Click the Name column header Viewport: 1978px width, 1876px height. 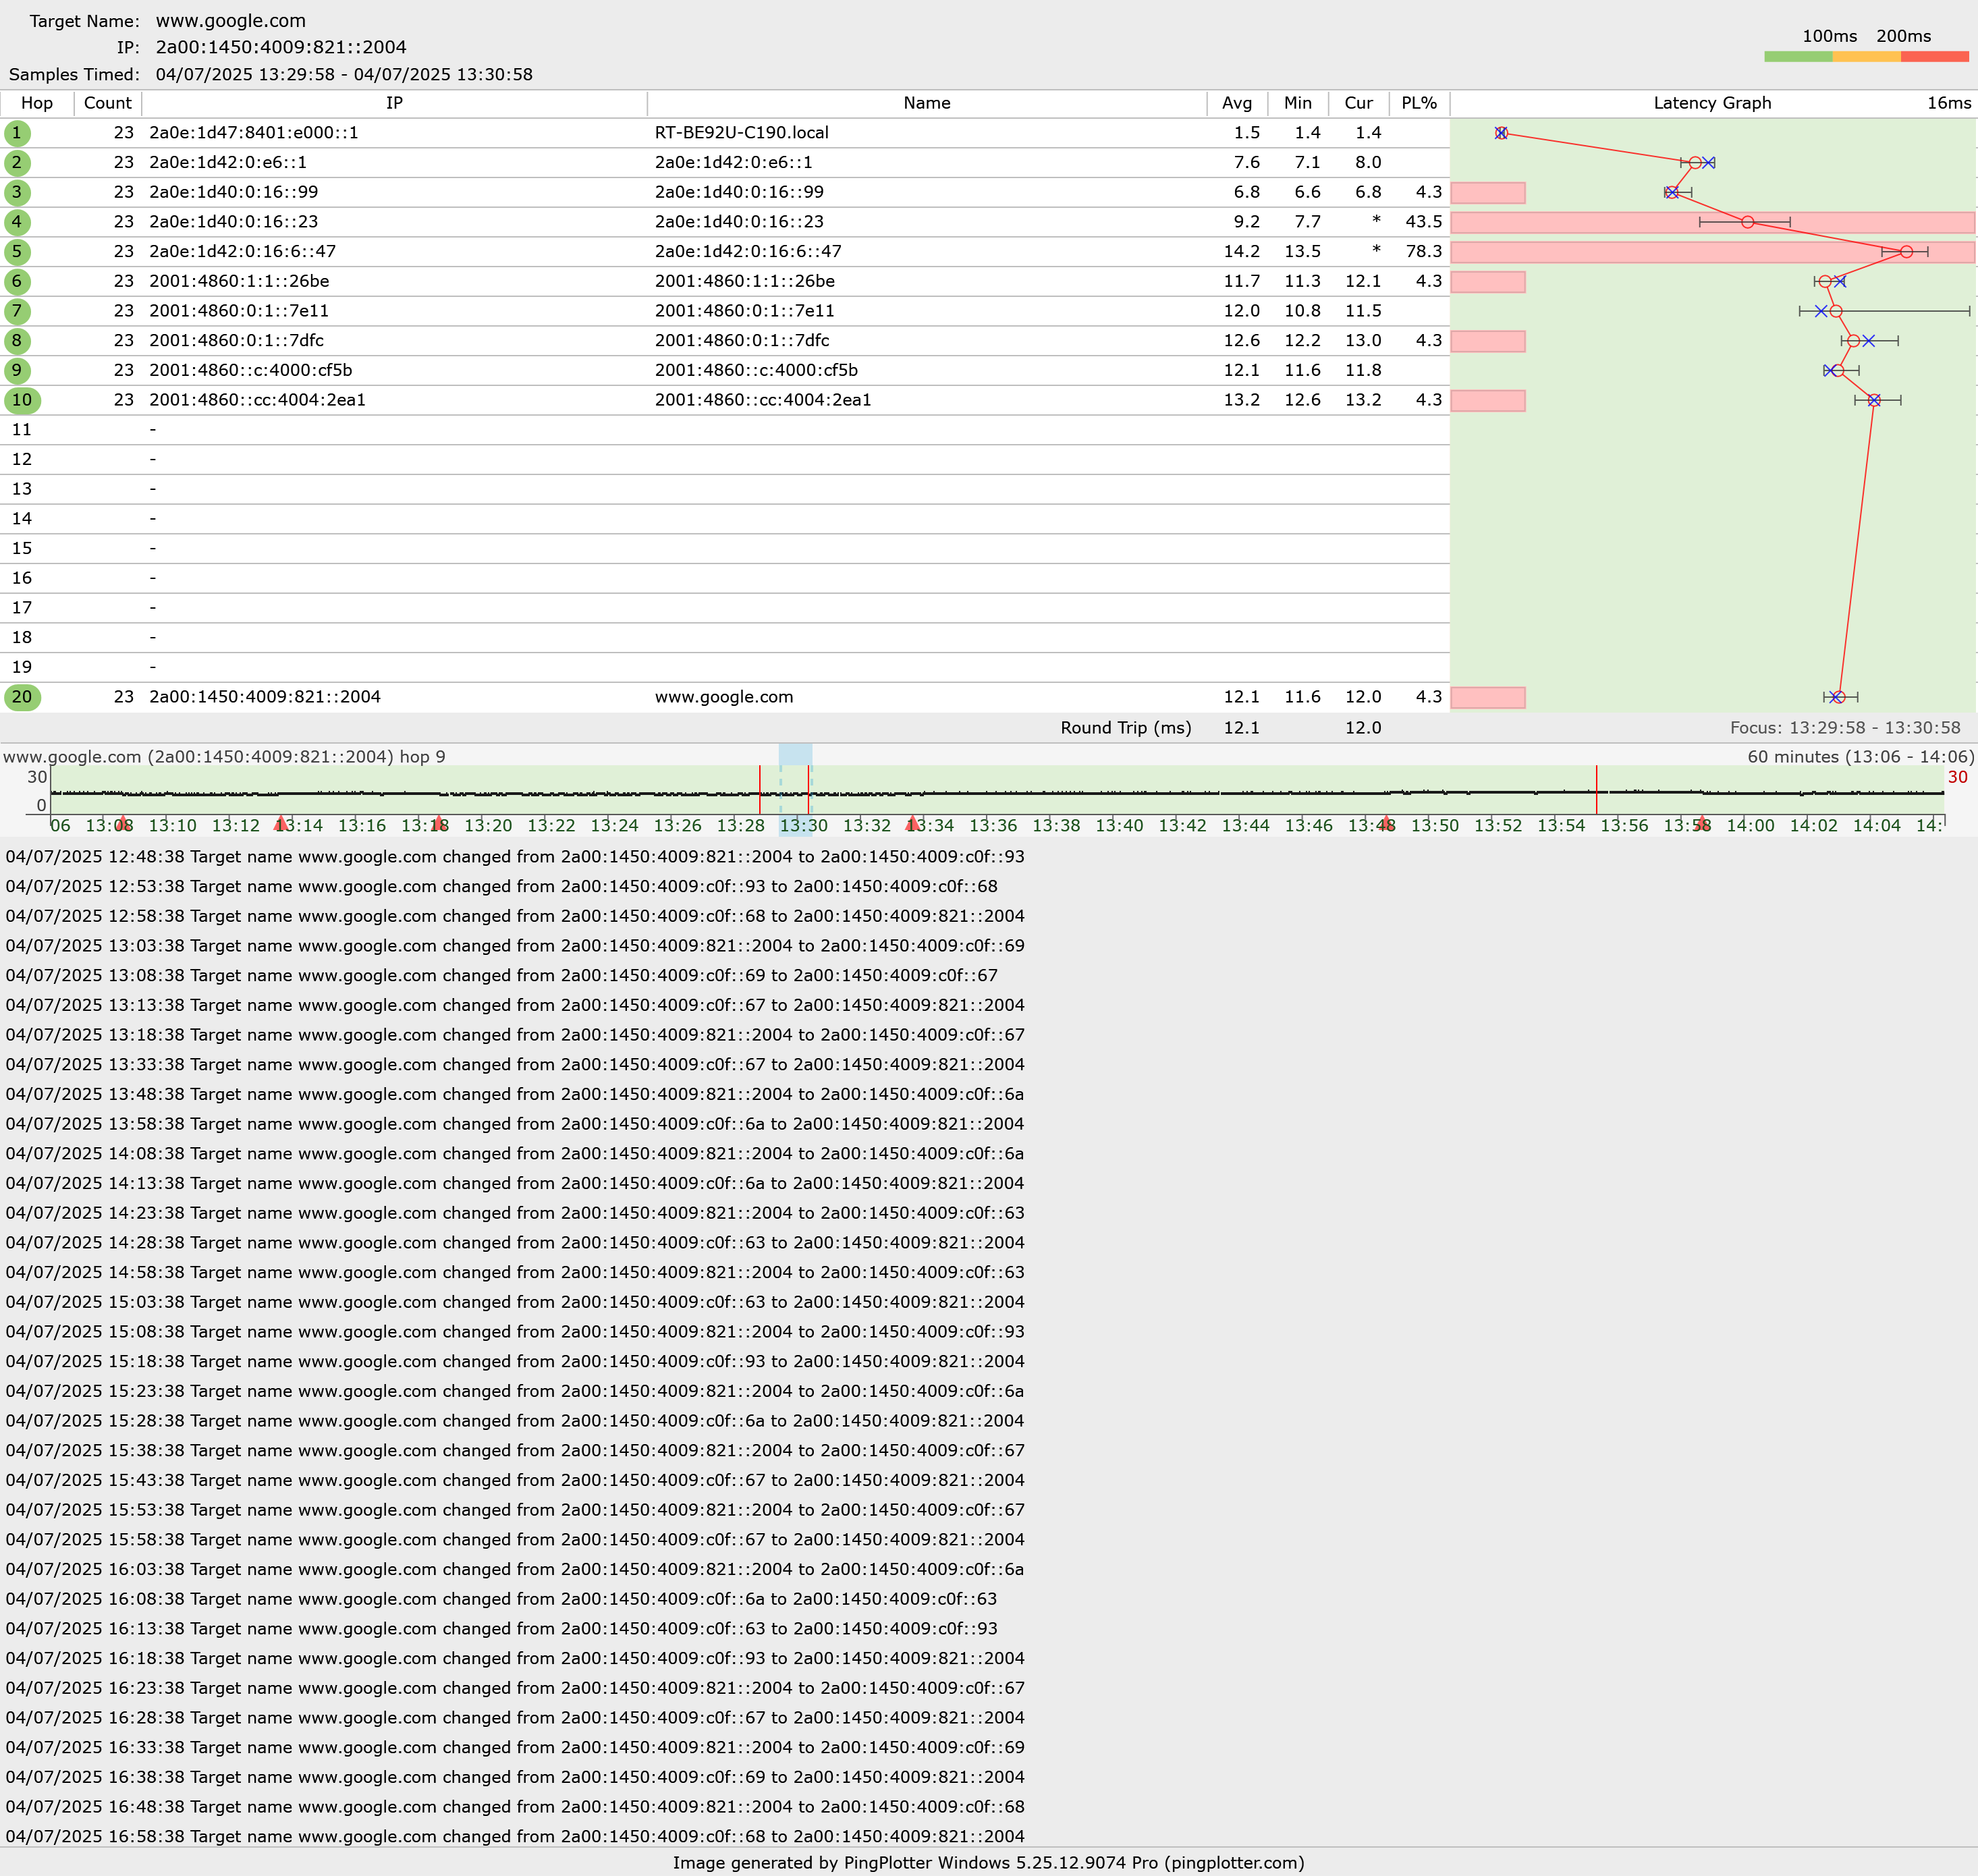pyautogui.click(x=927, y=103)
